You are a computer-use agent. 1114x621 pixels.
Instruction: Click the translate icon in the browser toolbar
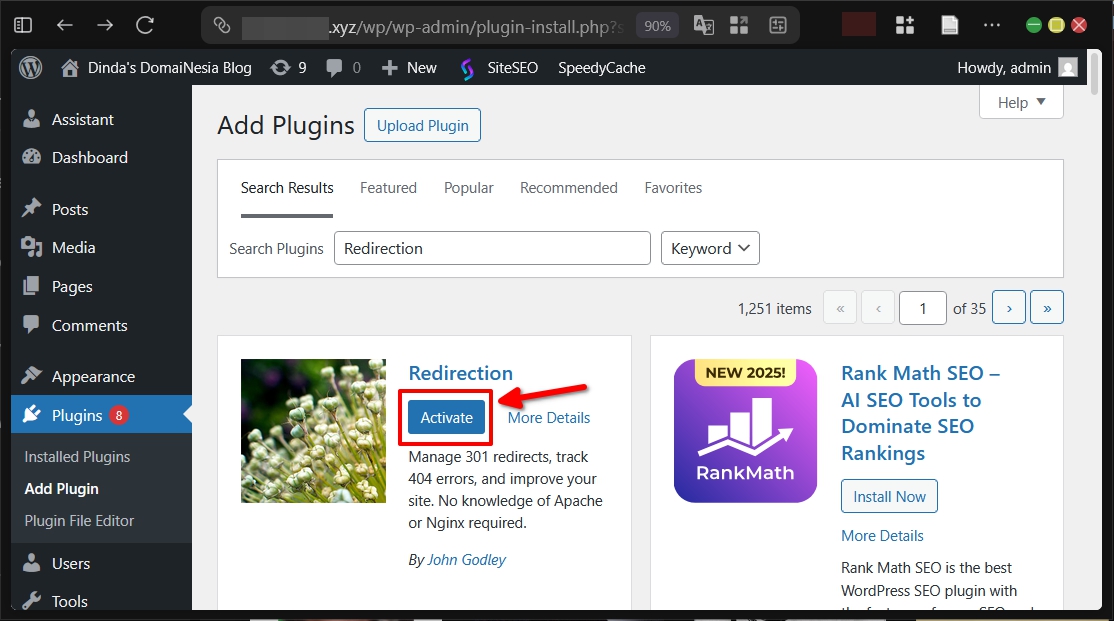coord(703,25)
